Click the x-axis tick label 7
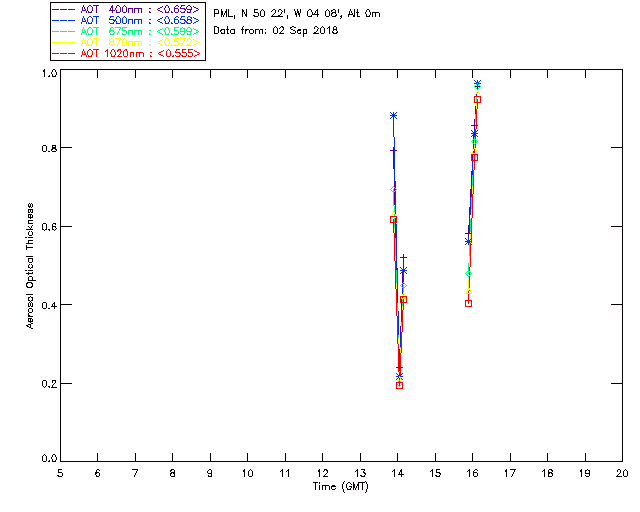 [135, 473]
